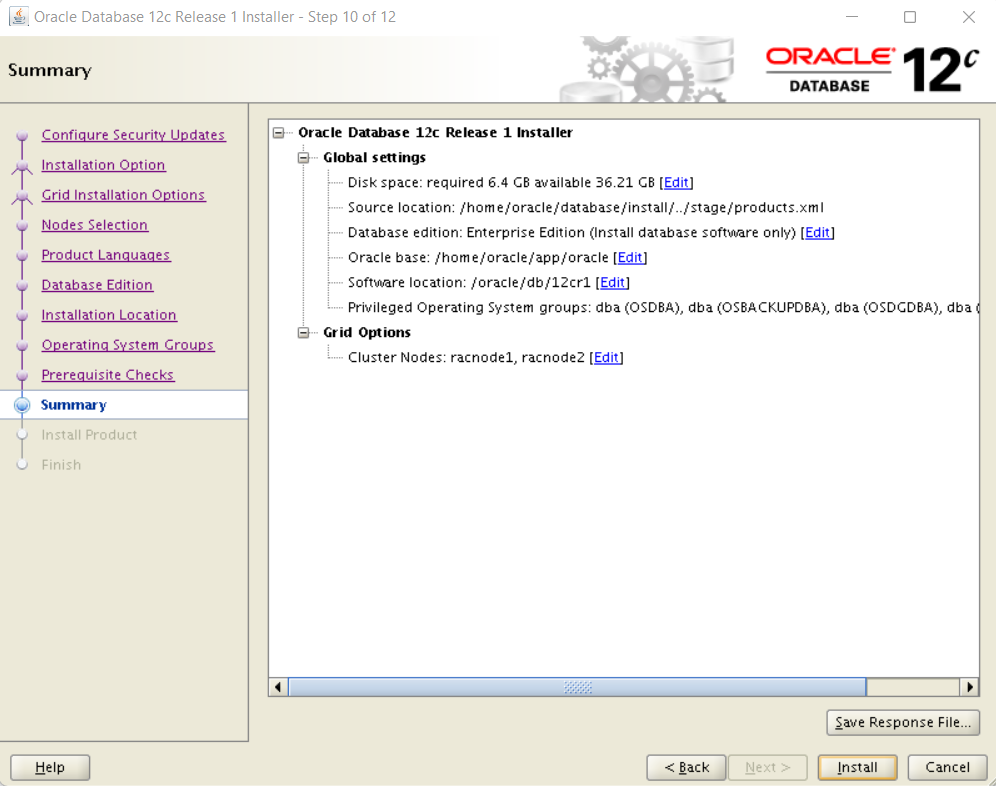Click the Configure Security Updates step bullet

[x=22, y=135]
